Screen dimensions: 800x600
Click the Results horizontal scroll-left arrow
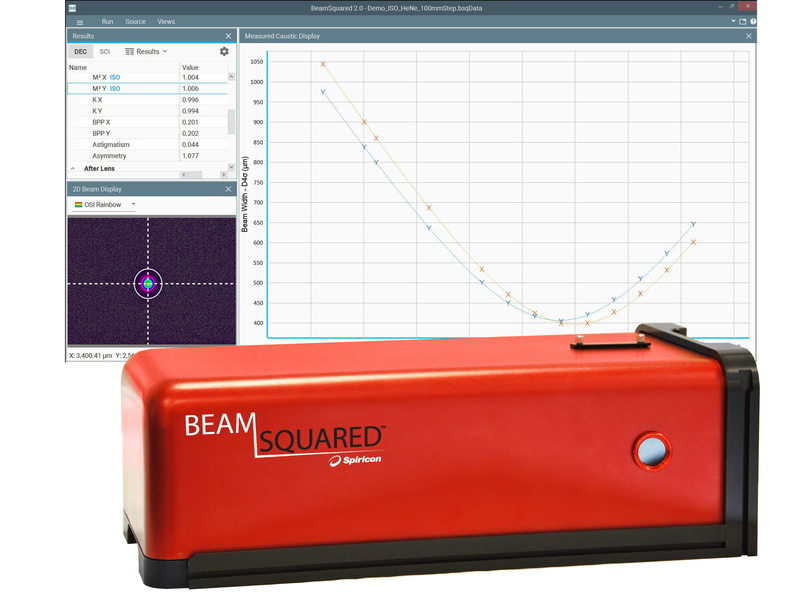(x=184, y=174)
